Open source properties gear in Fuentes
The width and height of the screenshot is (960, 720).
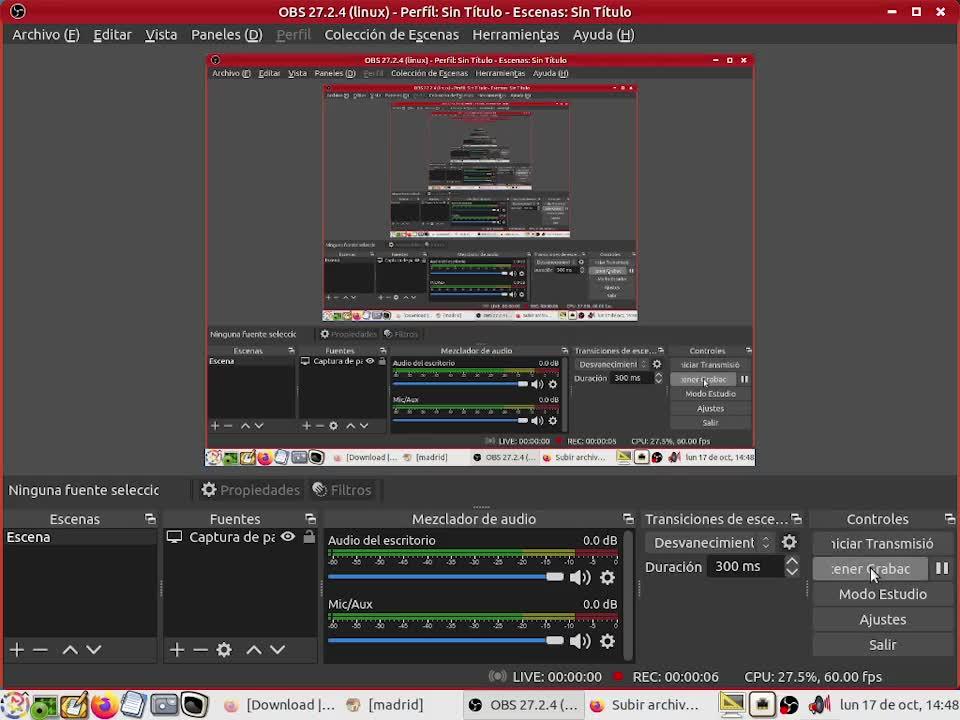click(x=224, y=650)
